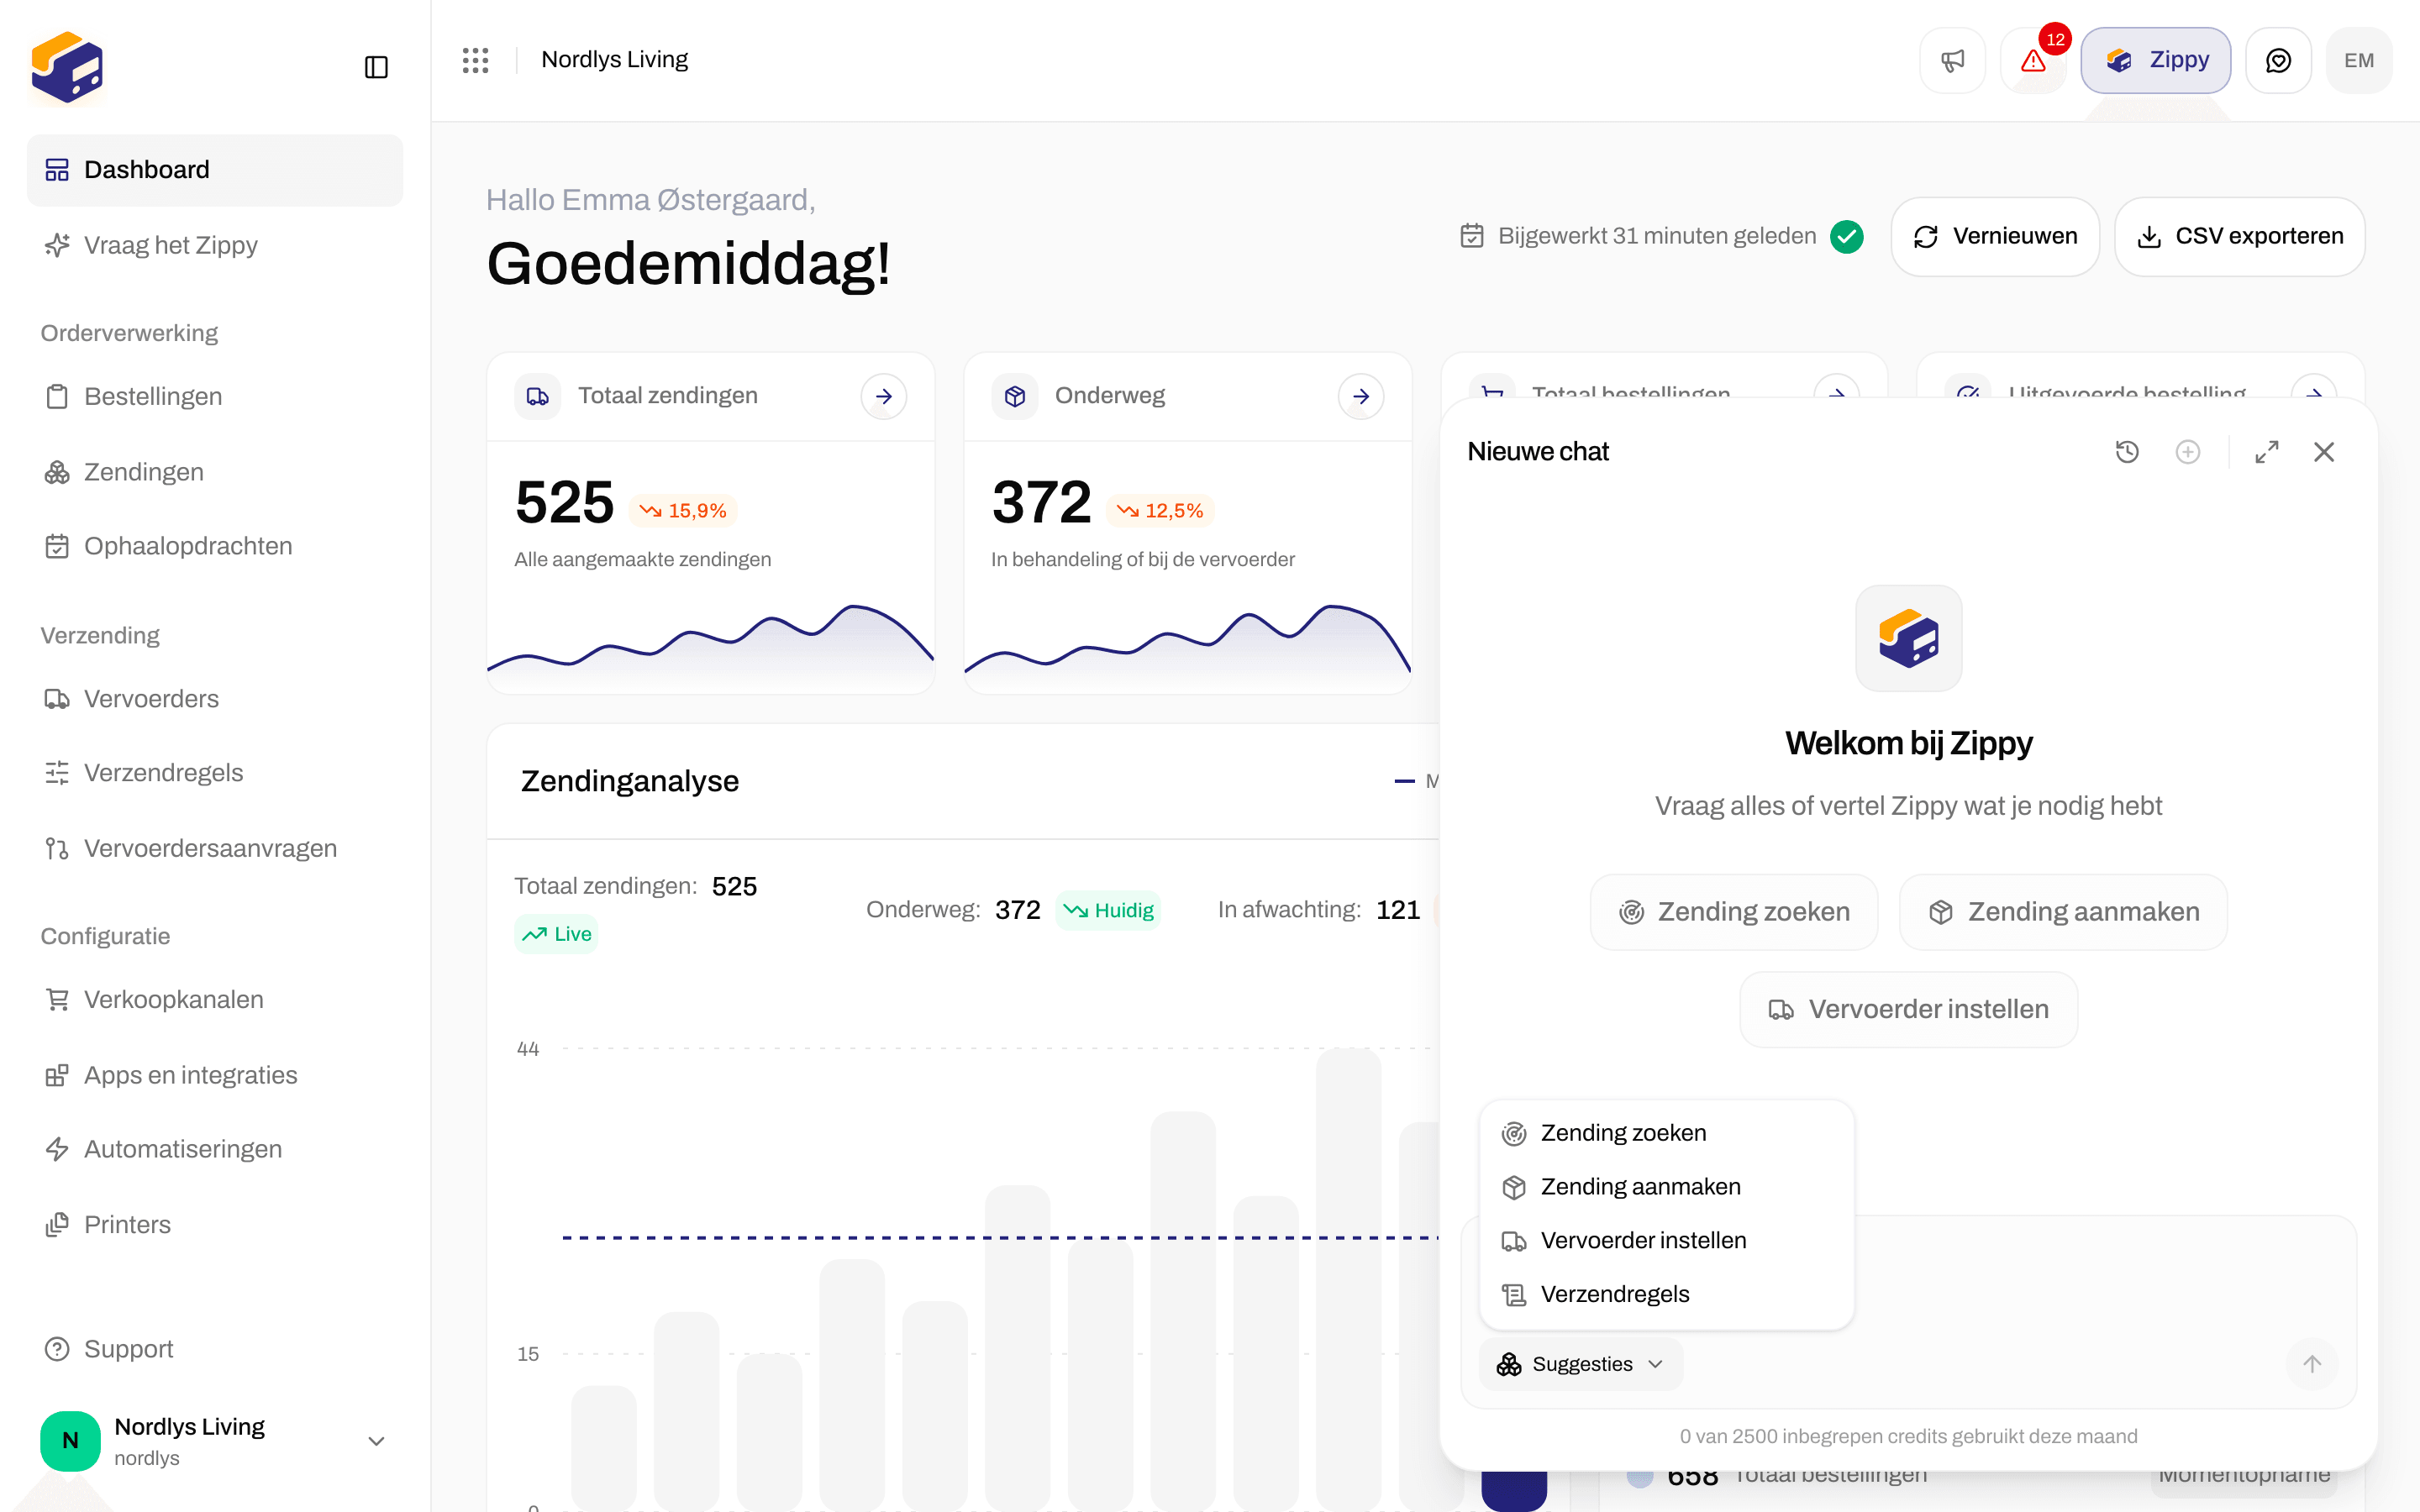The height and width of the screenshot is (1512, 2420).
Task: Open Totaal zendingen card arrow
Action: tap(884, 397)
